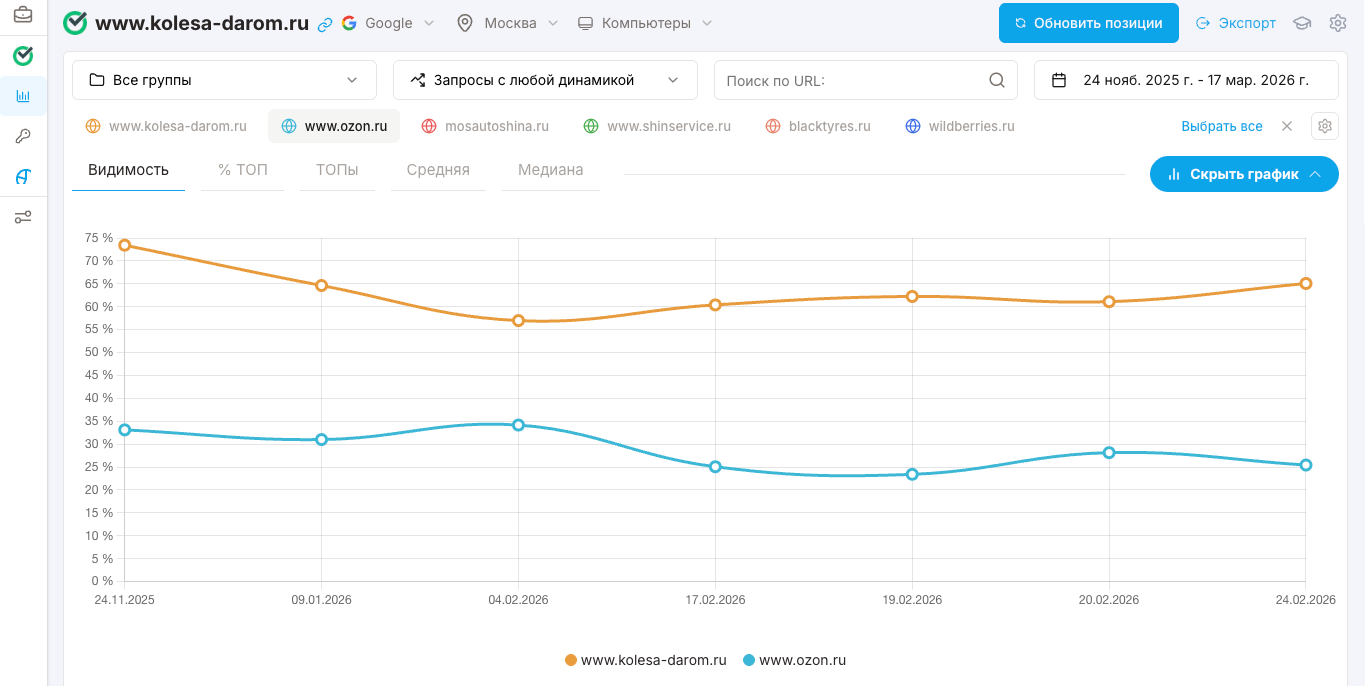The image size is (1365, 686).
Task: Toggle the www.ozon.ru competitor chip
Action: point(334,126)
